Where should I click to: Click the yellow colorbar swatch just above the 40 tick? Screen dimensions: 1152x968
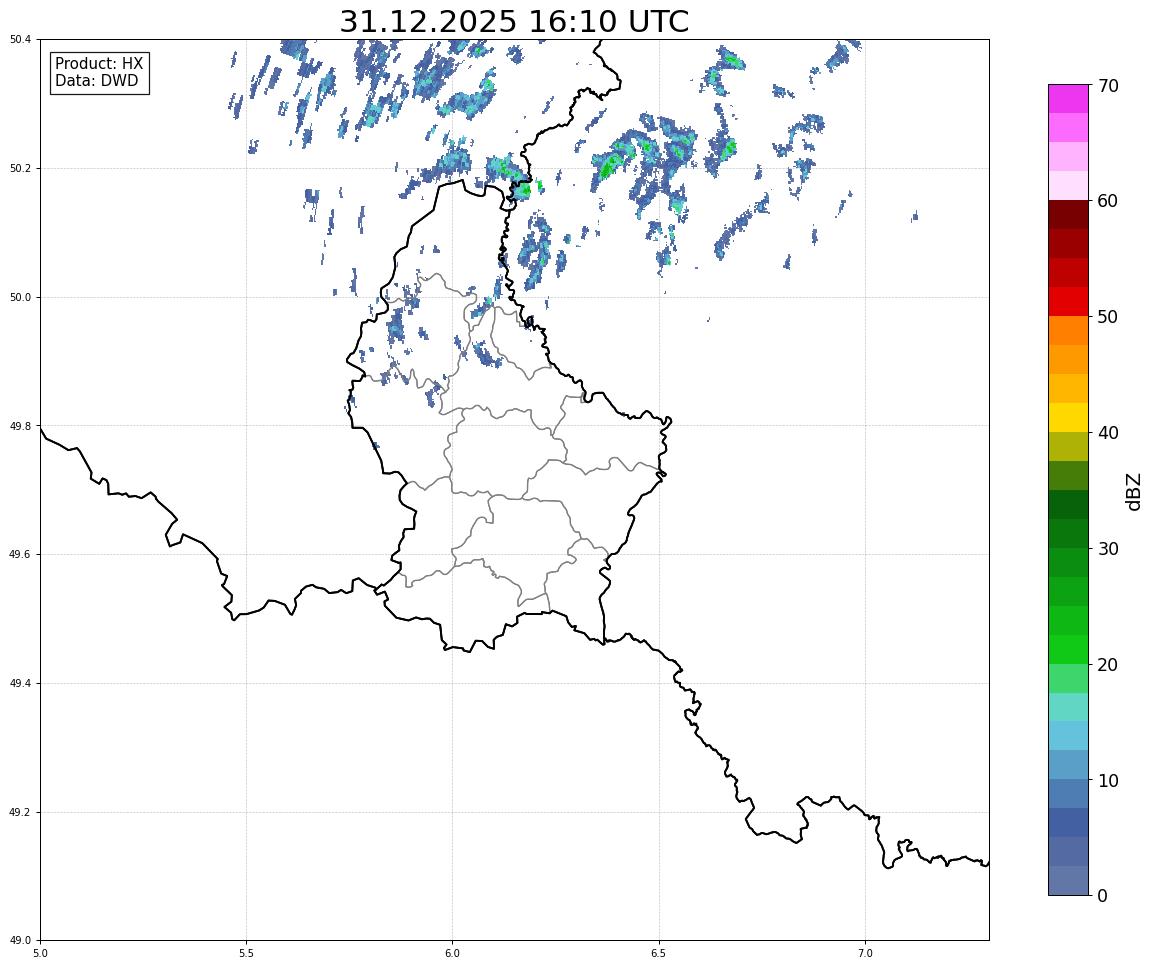click(1068, 418)
